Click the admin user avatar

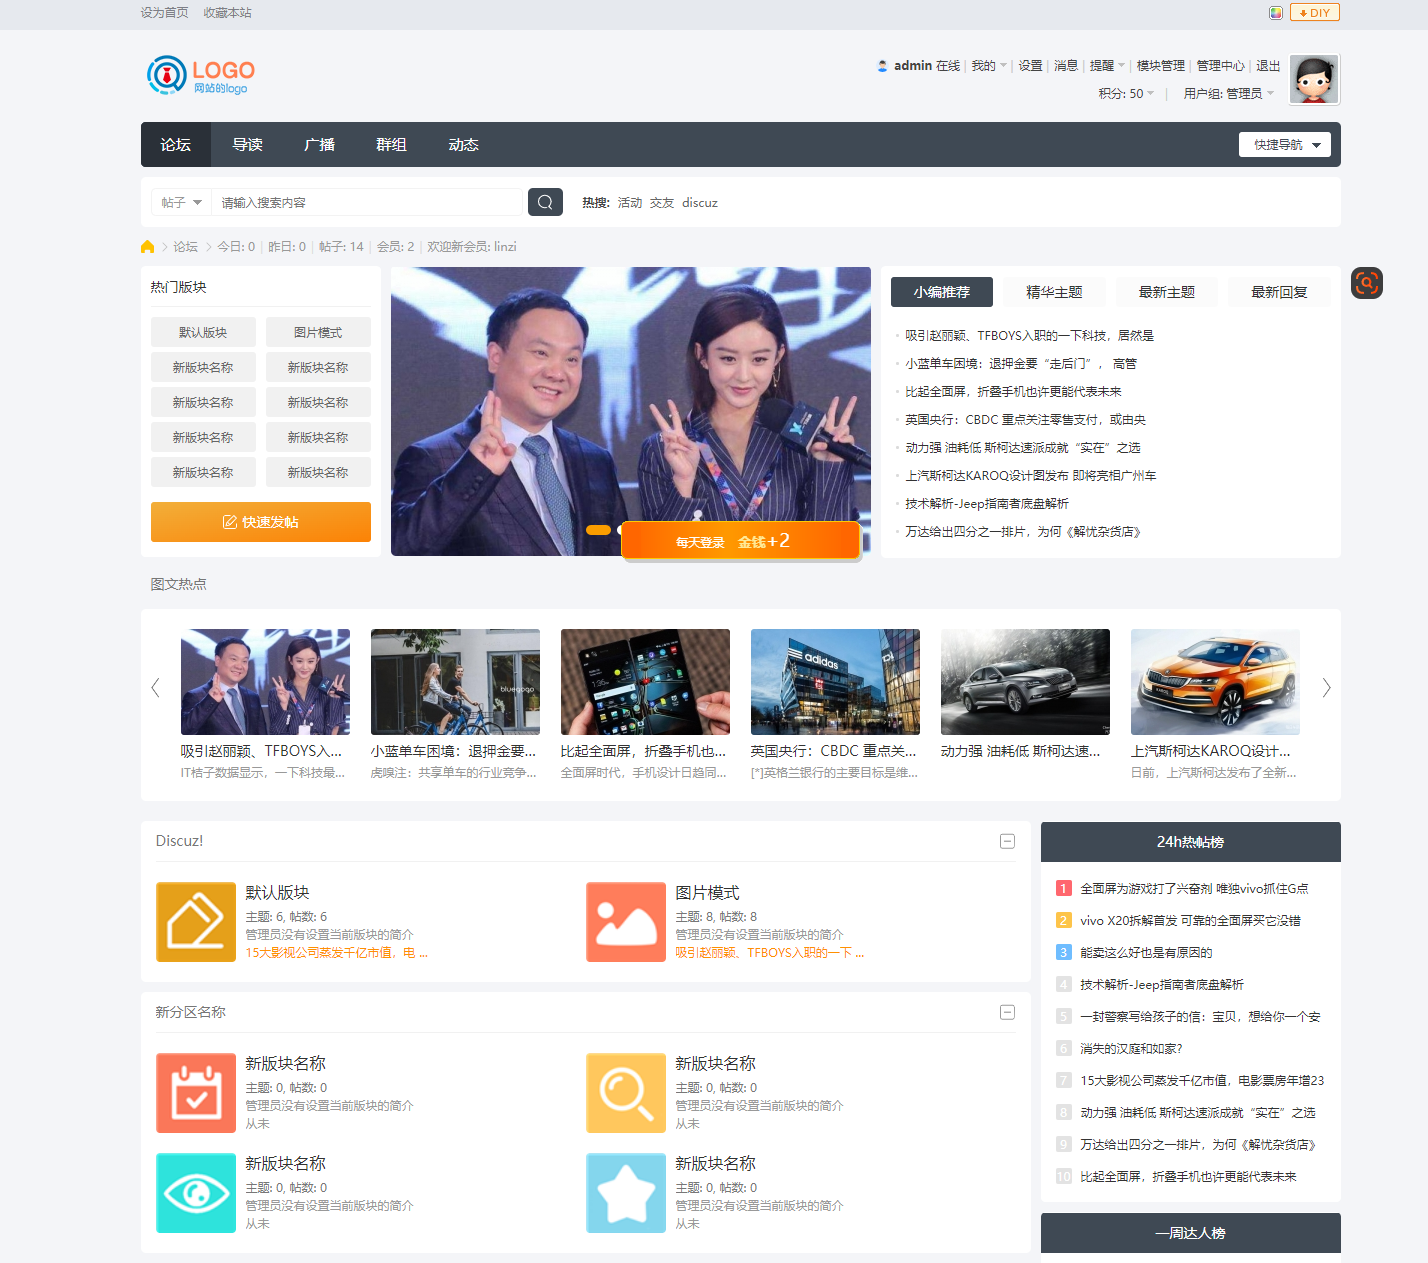(1314, 80)
